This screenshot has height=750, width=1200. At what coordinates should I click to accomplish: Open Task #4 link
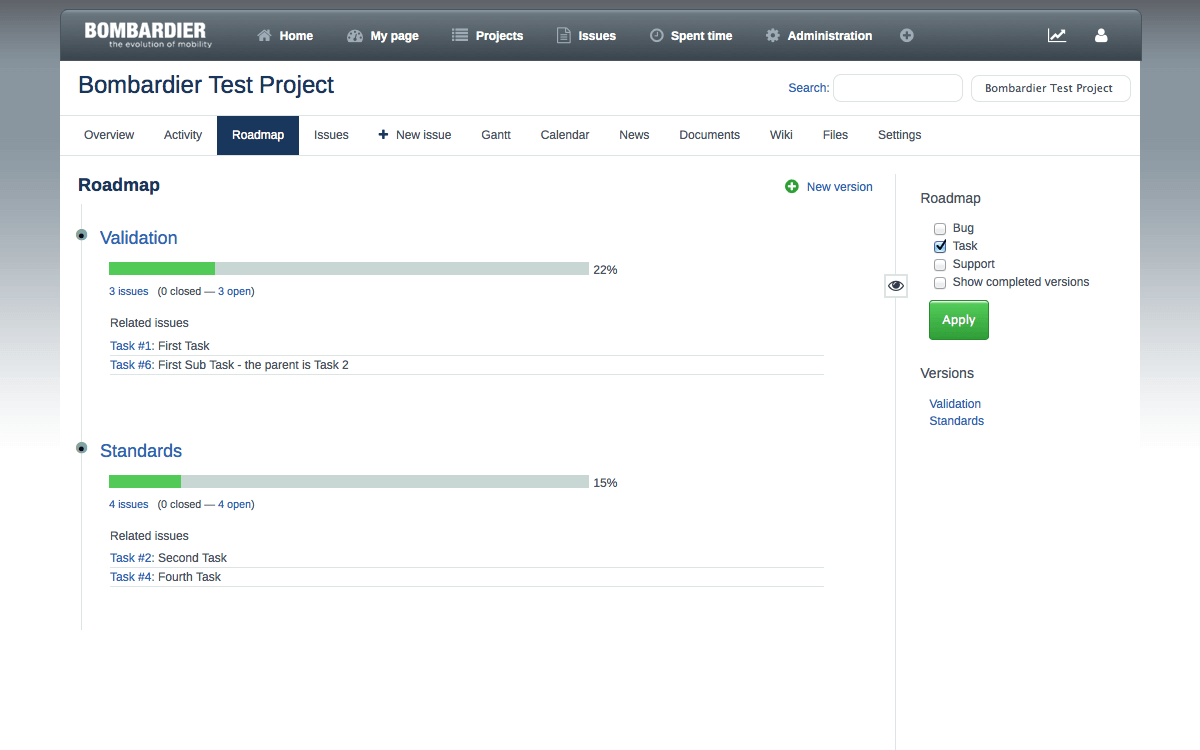131,577
